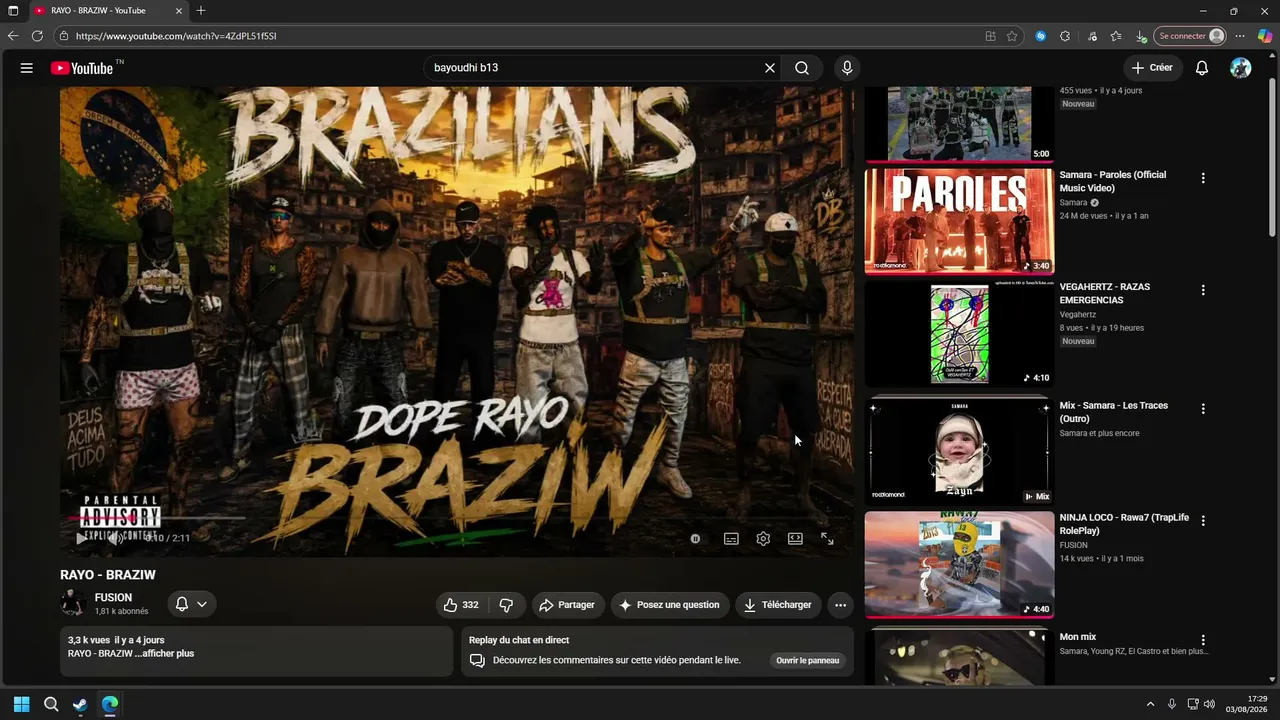Go to the YouTube home logo

pos(84,68)
